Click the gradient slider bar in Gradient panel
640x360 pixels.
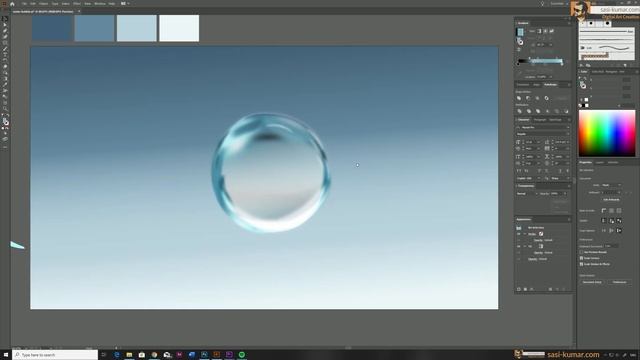pyautogui.click(x=541, y=61)
